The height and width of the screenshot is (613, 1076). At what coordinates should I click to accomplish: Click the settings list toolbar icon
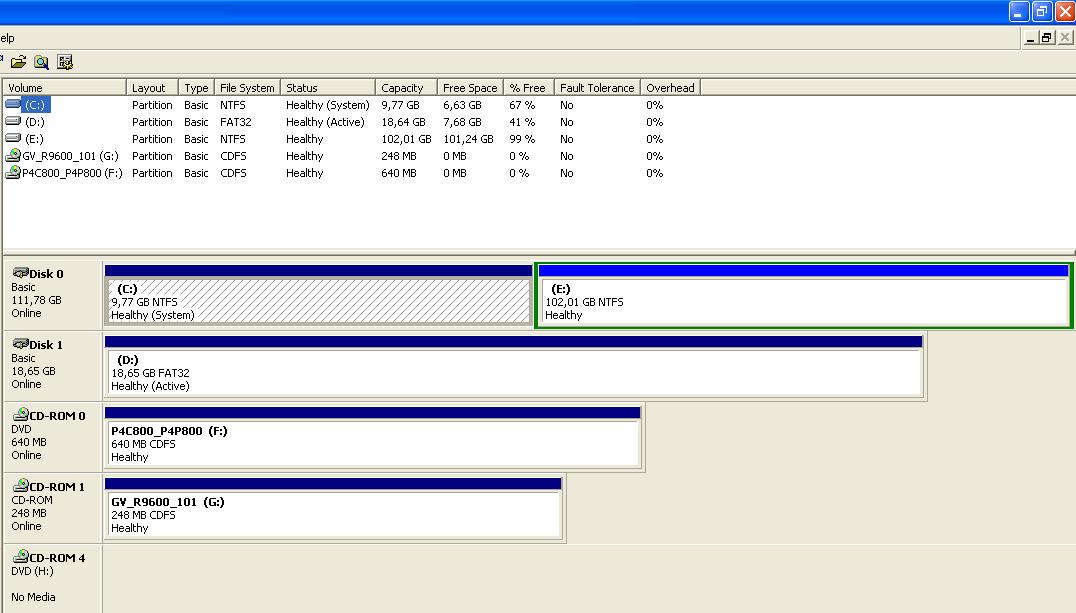65,62
